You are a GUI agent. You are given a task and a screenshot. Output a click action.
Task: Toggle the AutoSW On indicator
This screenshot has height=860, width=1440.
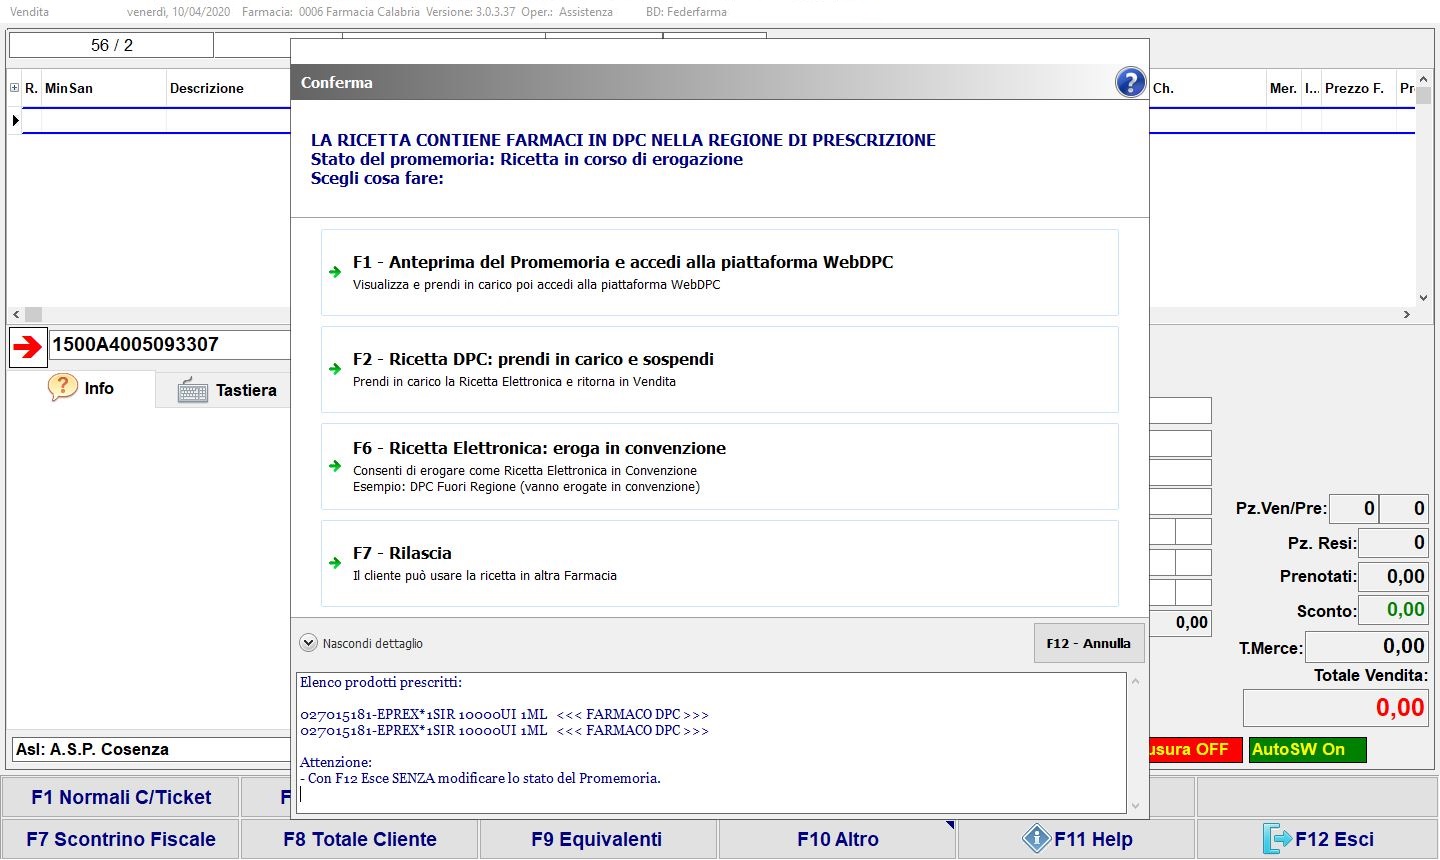click(1306, 750)
